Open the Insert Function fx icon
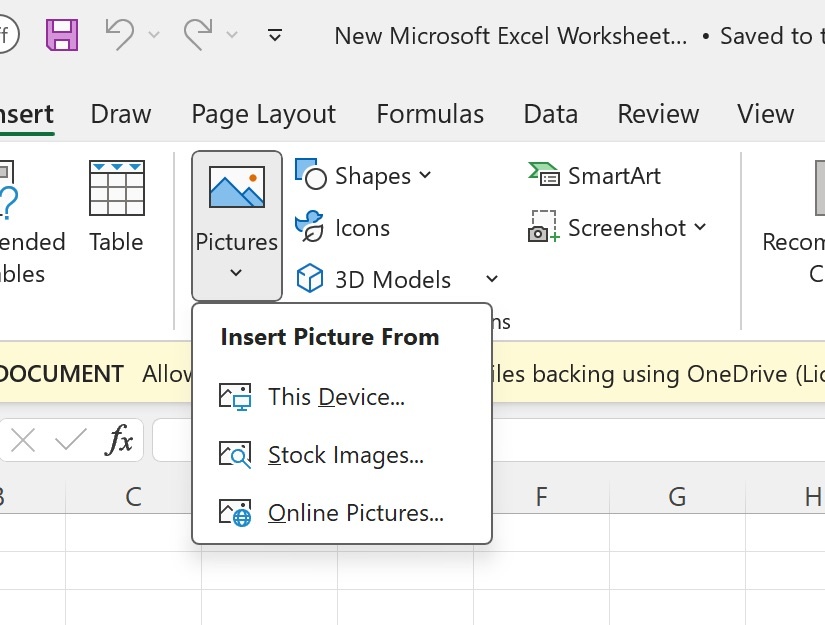The image size is (825, 625). 122,440
